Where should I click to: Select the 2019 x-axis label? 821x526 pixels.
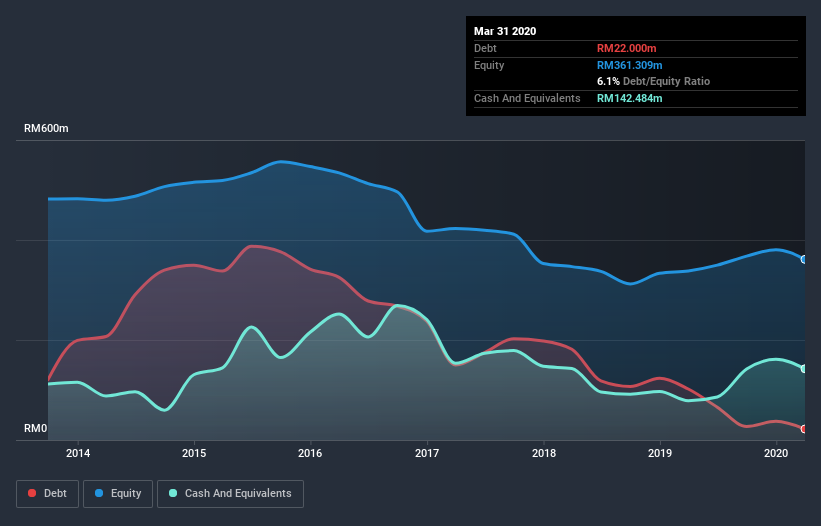pos(660,453)
